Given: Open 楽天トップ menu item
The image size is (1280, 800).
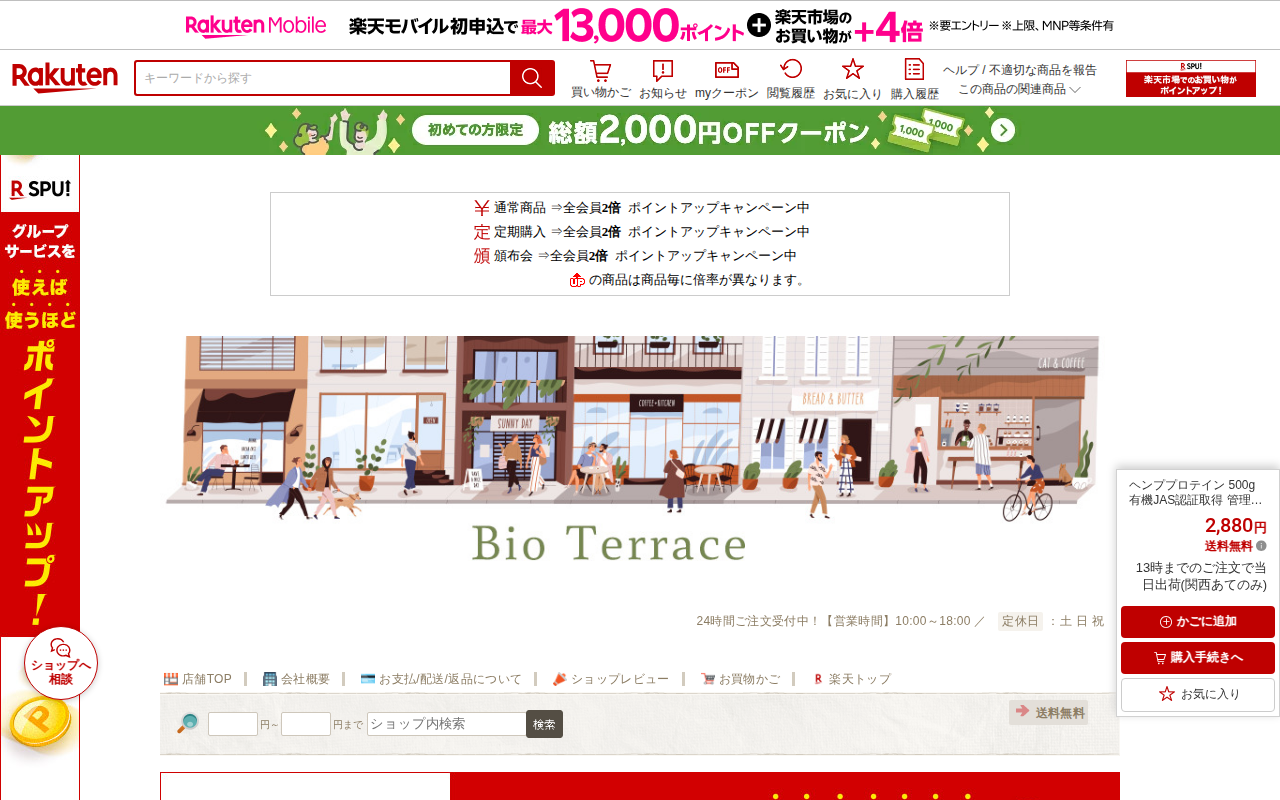Looking at the screenshot, I should coord(851,679).
